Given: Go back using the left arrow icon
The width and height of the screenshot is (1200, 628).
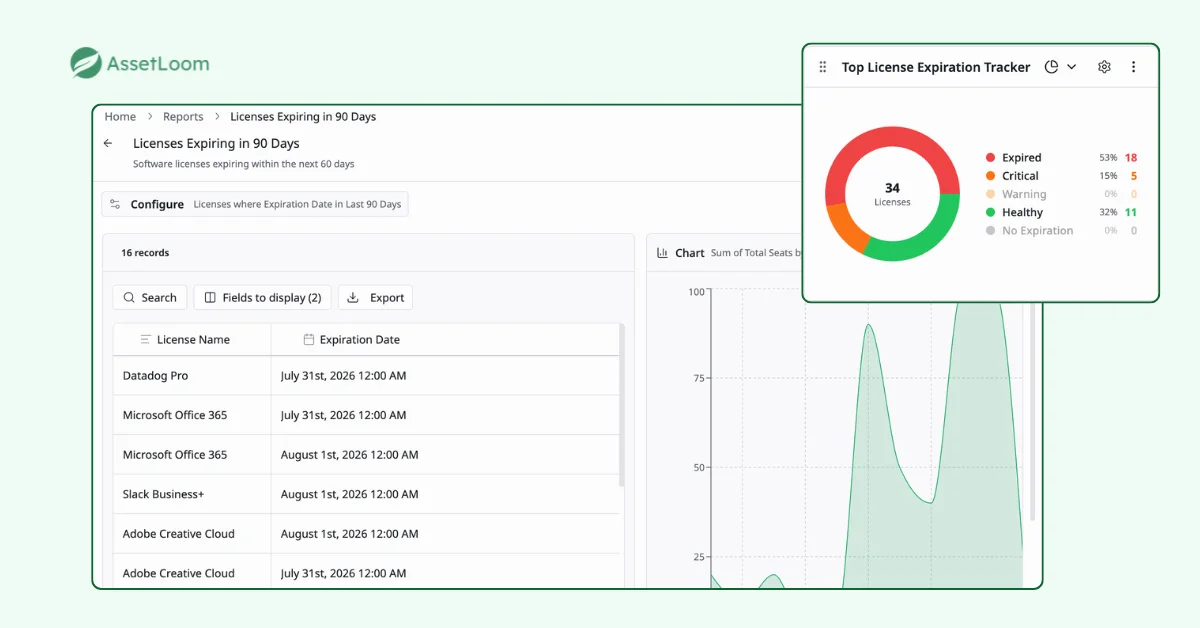Looking at the screenshot, I should pos(108,144).
